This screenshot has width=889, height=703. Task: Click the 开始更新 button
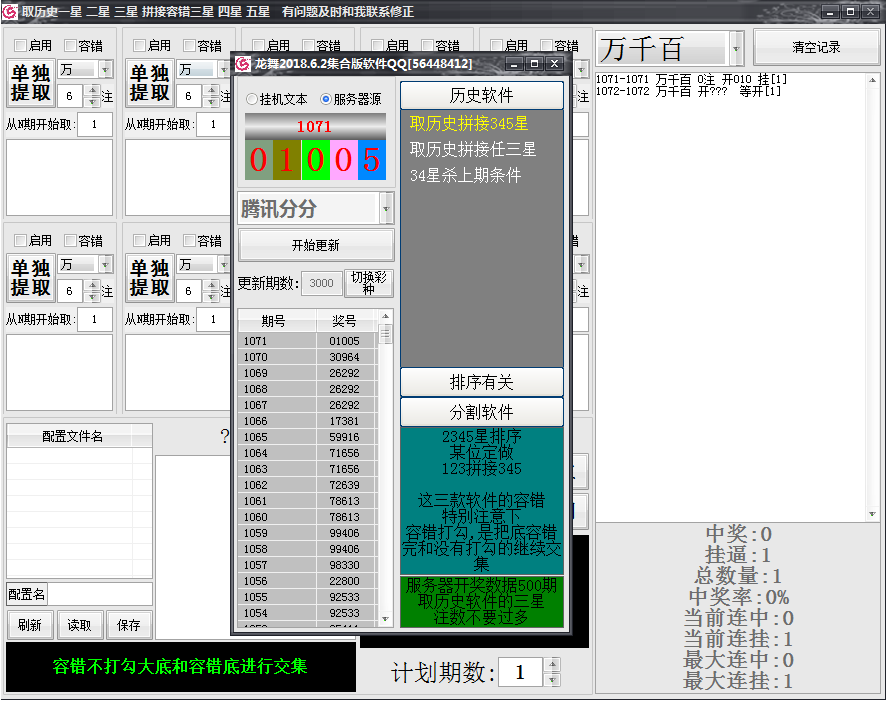pos(315,245)
